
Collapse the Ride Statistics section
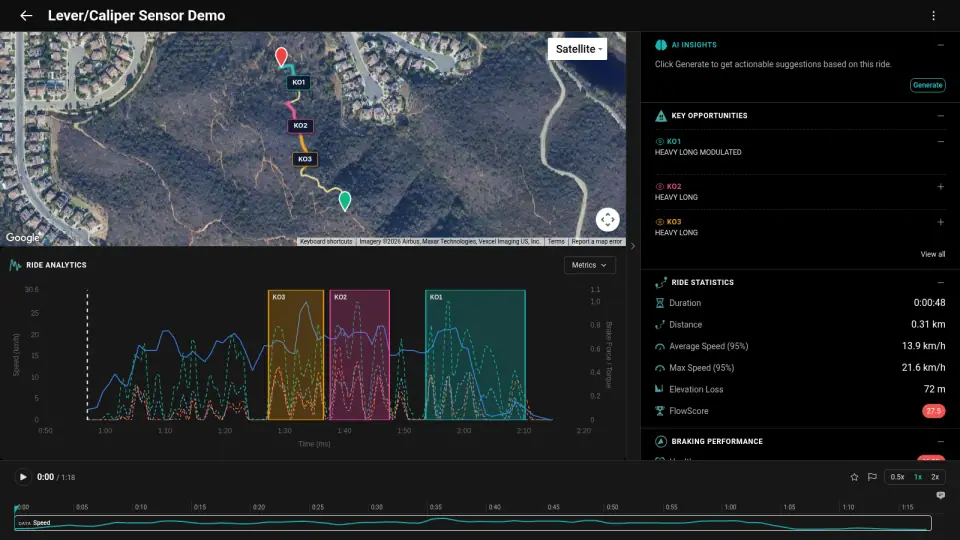tap(940, 282)
